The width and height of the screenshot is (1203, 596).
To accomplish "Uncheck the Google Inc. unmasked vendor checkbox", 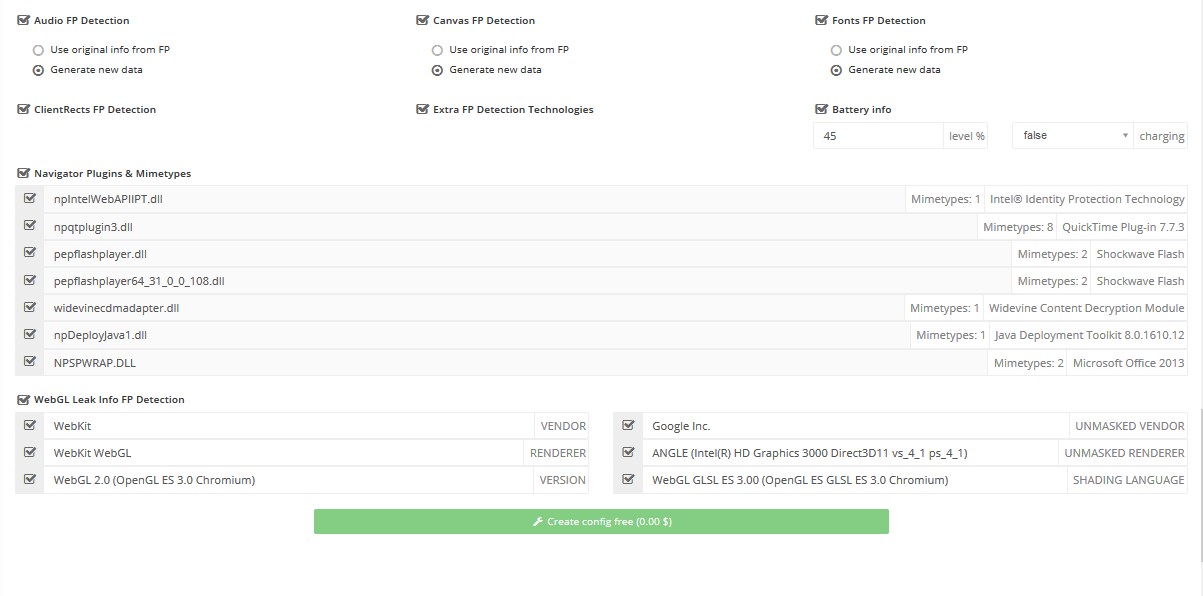I will (x=628, y=426).
